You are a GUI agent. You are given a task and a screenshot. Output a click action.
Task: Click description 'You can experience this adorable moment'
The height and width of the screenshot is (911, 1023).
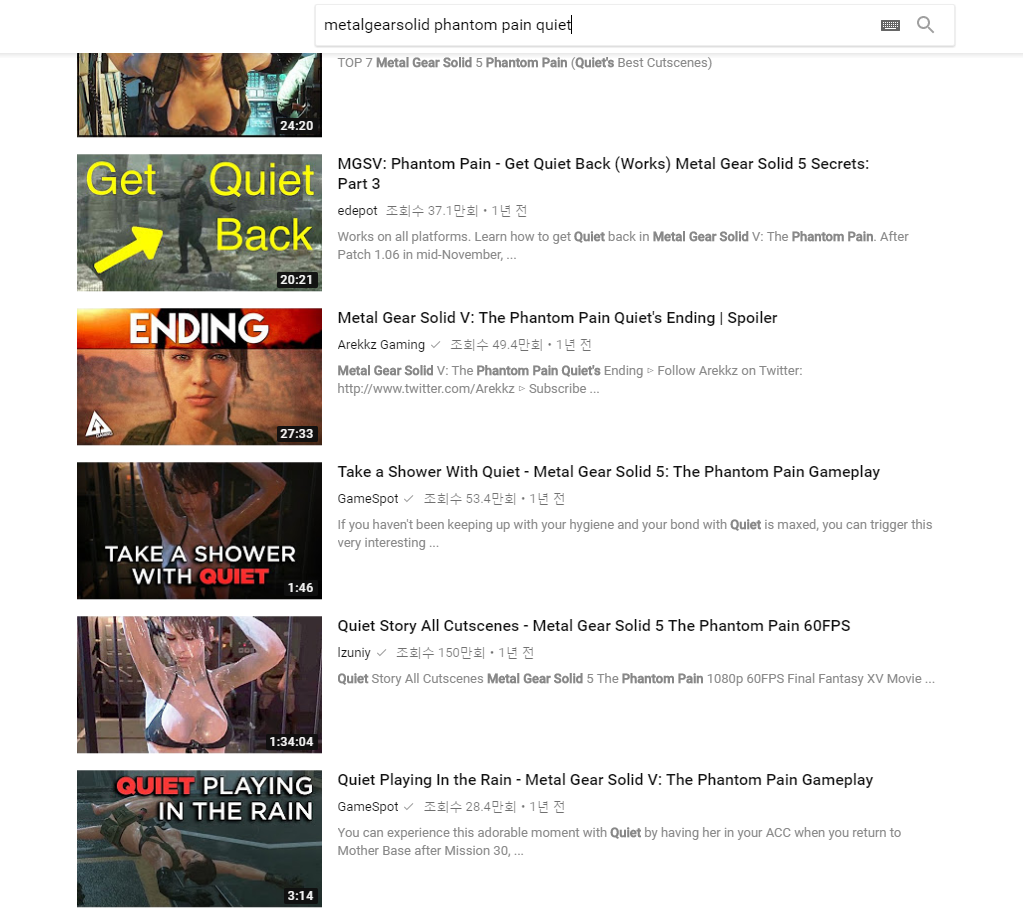(619, 842)
